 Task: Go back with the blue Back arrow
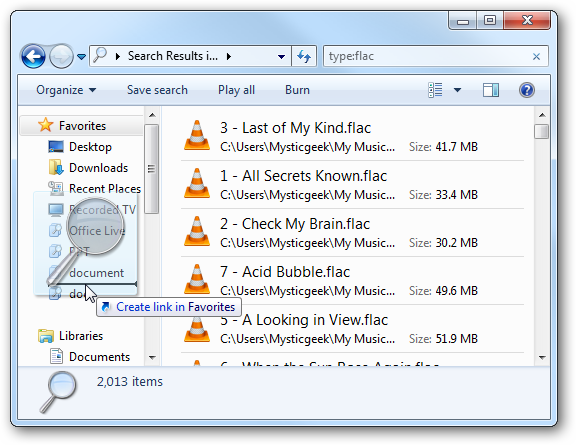33,56
